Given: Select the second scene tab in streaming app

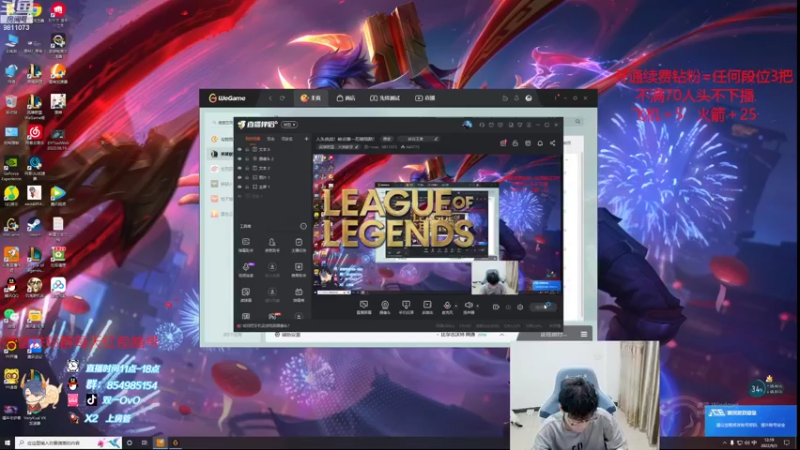Looking at the screenshot, I should coord(271,139).
